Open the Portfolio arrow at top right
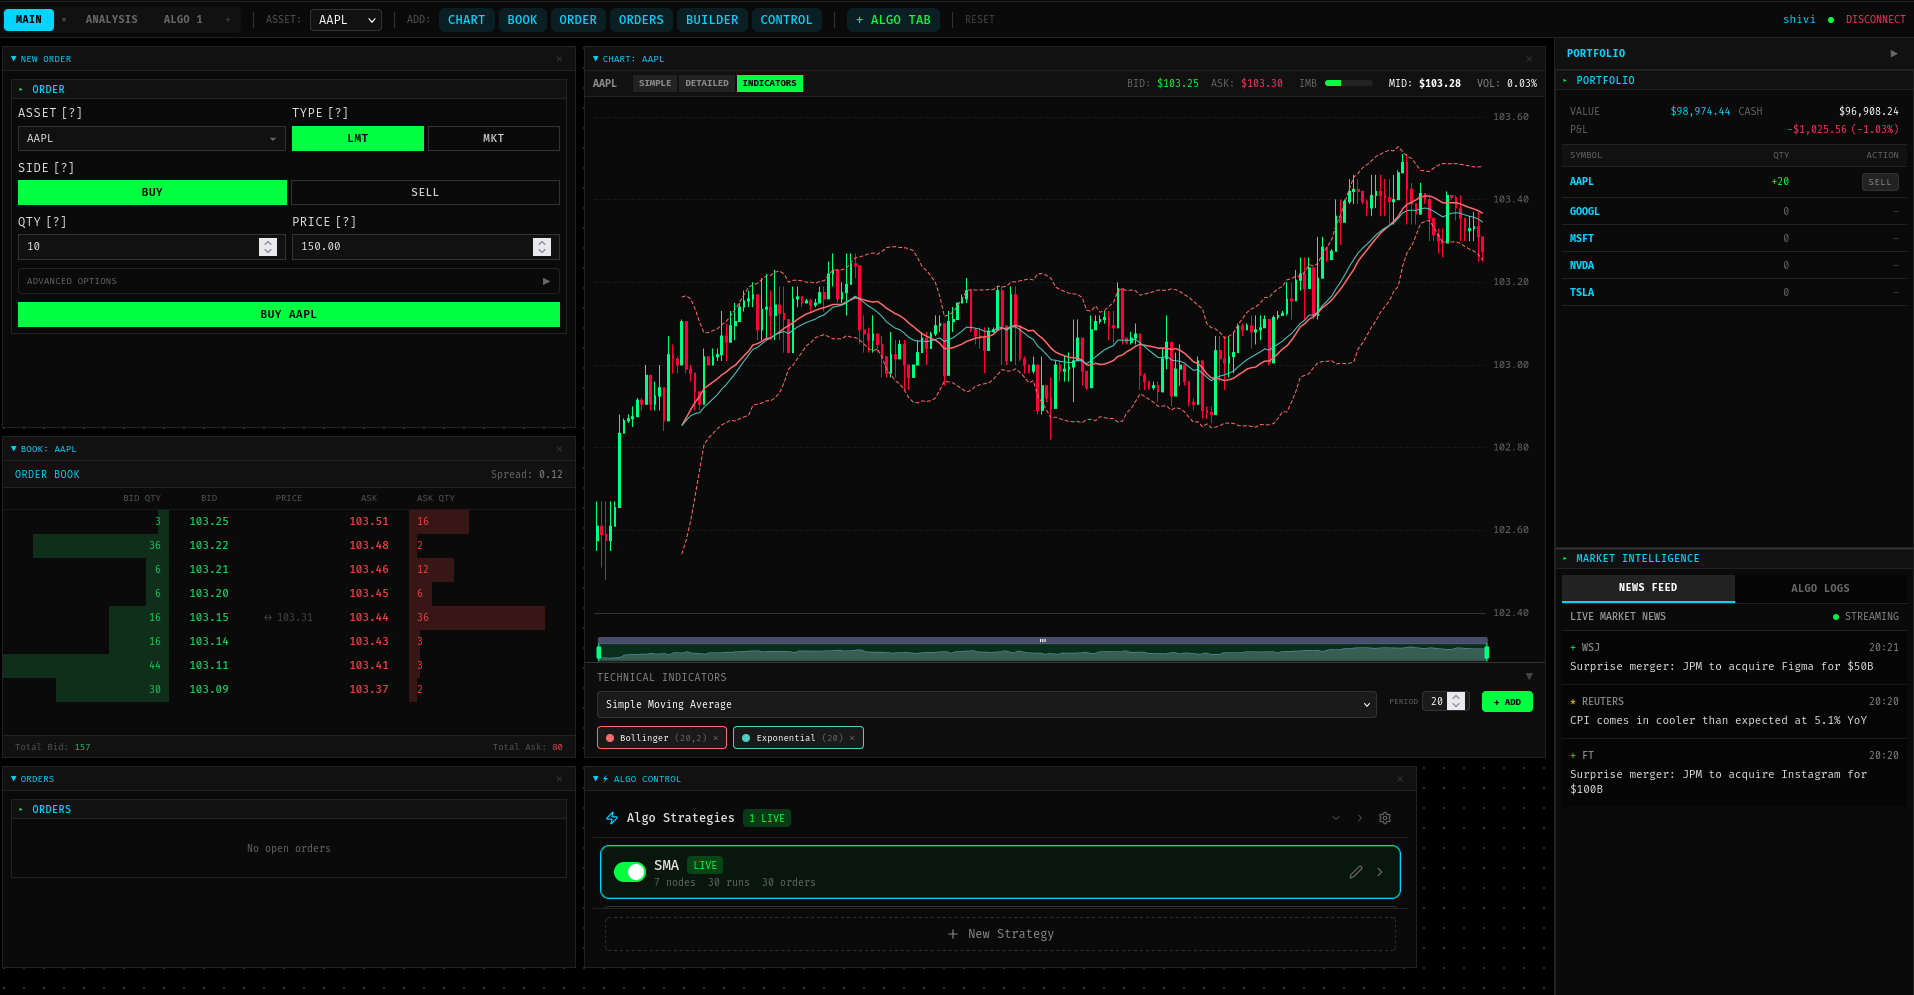This screenshot has height=995, width=1914. pyautogui.click(x=1894, y=53)
